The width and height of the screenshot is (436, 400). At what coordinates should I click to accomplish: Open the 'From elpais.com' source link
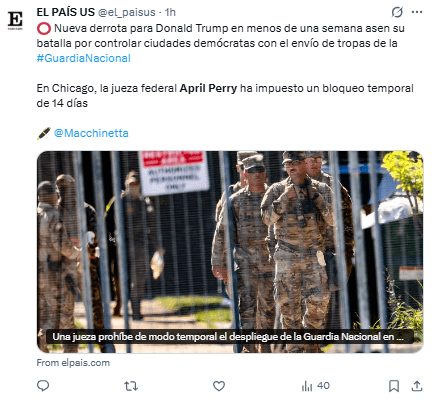(x=73, y=363)
